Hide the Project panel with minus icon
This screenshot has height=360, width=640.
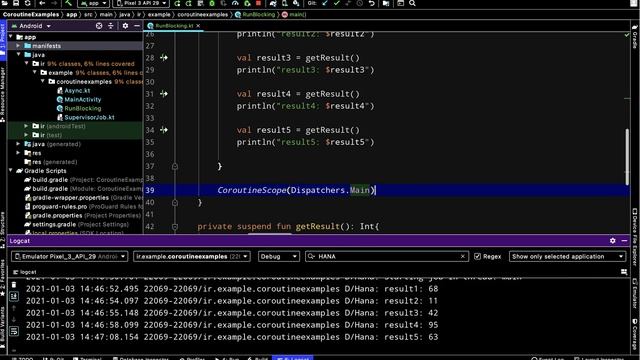pos(137,26)
